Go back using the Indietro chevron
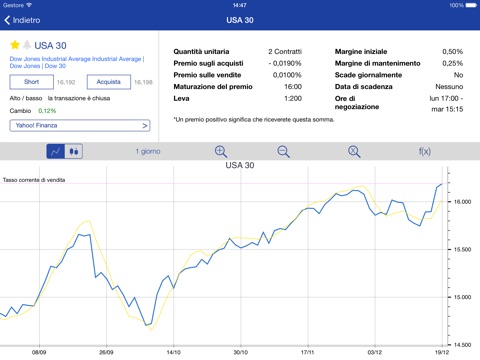 (x=22, y=20)
